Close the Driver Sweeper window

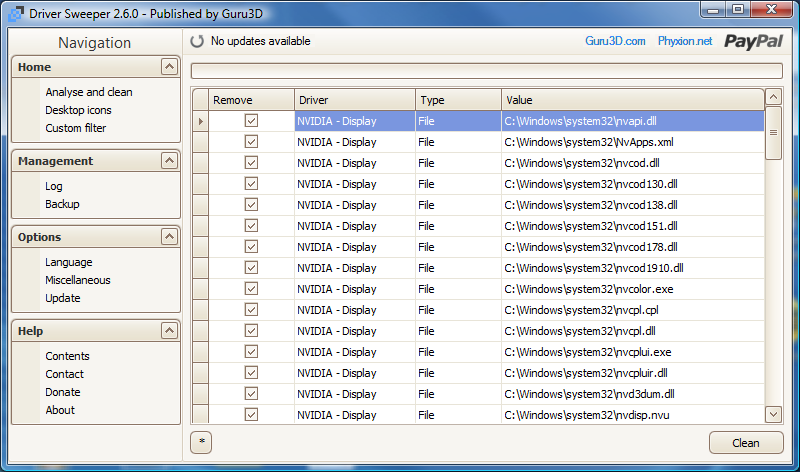[x=772, y=10]
